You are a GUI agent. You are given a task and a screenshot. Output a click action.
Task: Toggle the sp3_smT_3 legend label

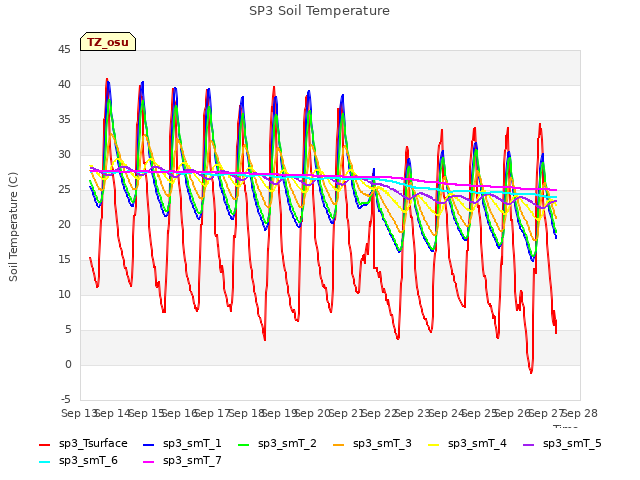pos(382,444)
